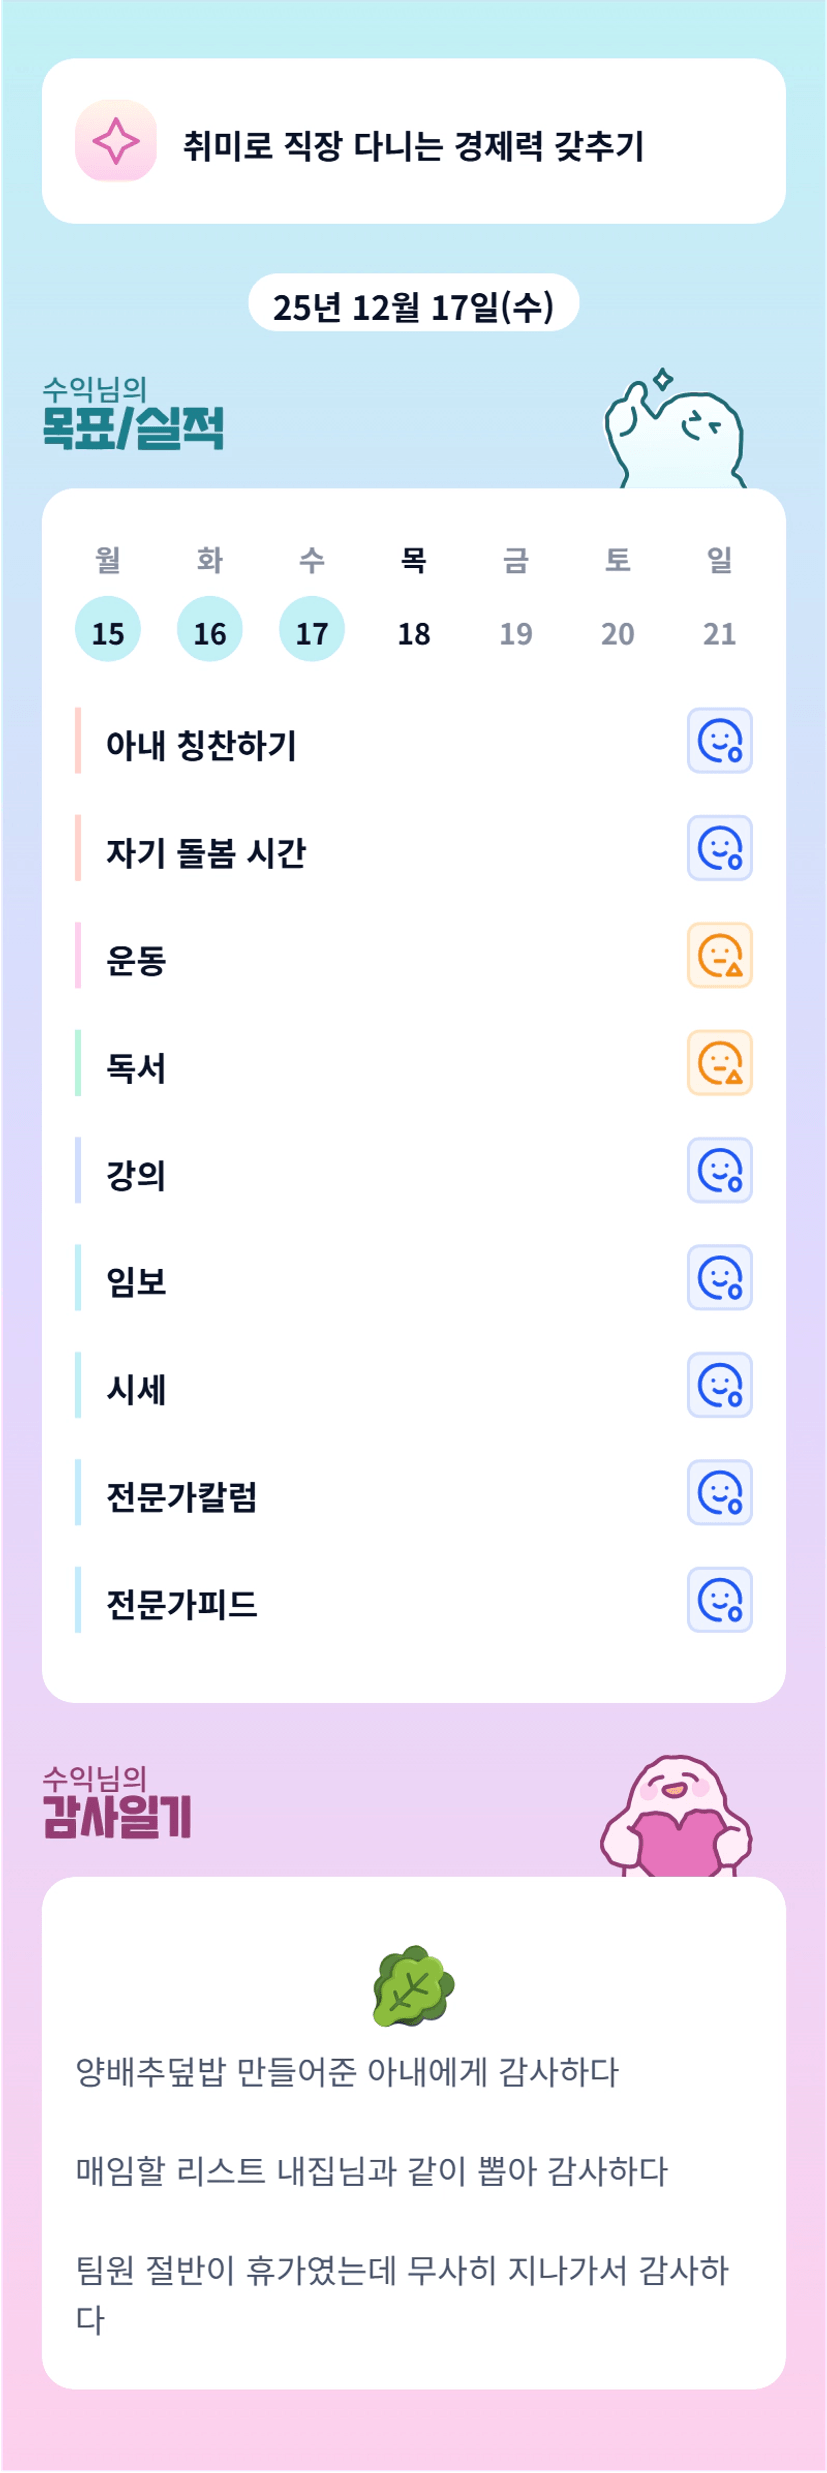The image size is (827, 2473).
Task: Click the goal title 취미로 직장 다니는 경제력 갖추기
Action: point(413,146)
